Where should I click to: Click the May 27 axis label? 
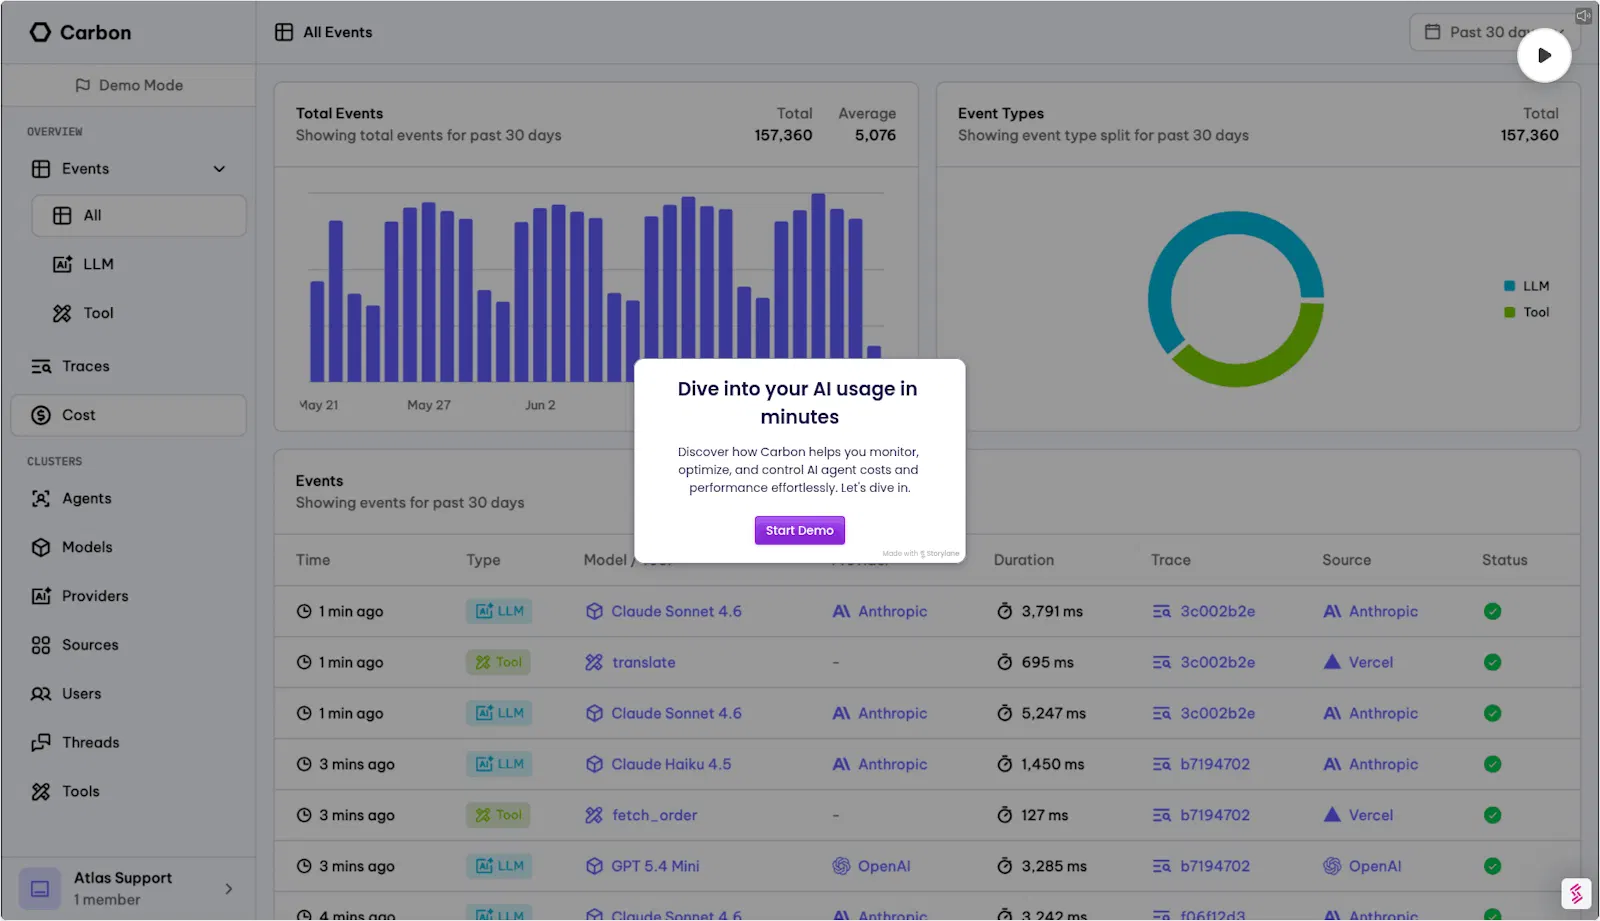pos(429,405)
